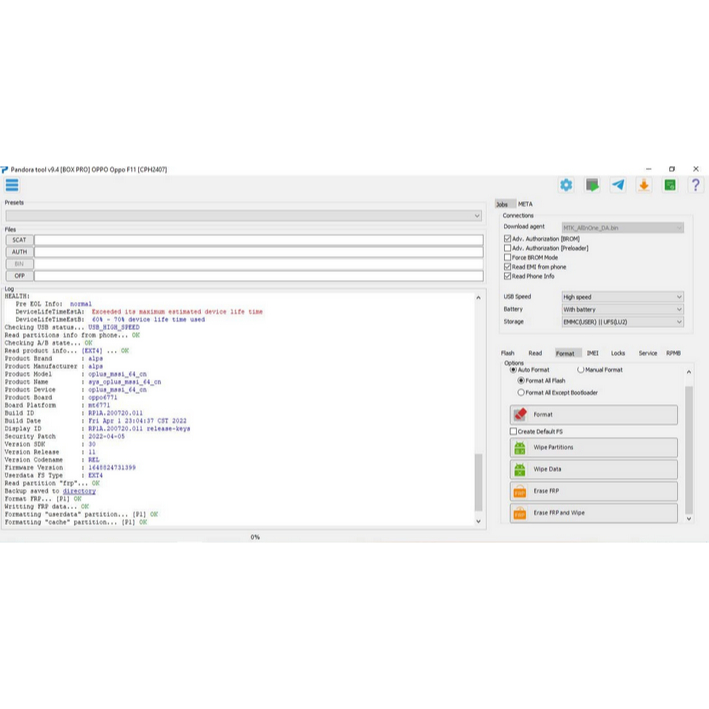Toggle Read EMI from phone checkbox
709x709 pixels.
pyautogui.click(x=507, y=267)
